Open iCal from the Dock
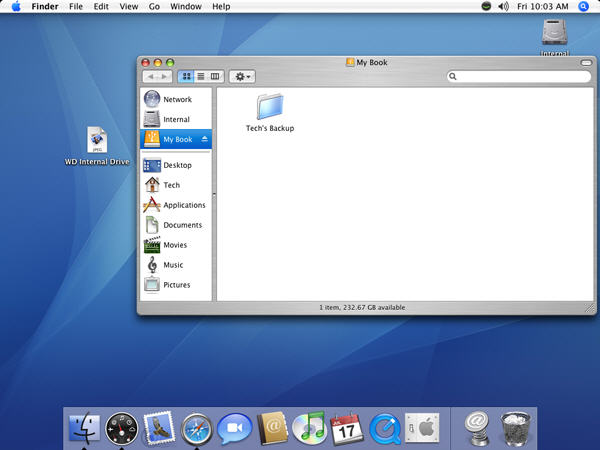600x450 pixels. 347,429
